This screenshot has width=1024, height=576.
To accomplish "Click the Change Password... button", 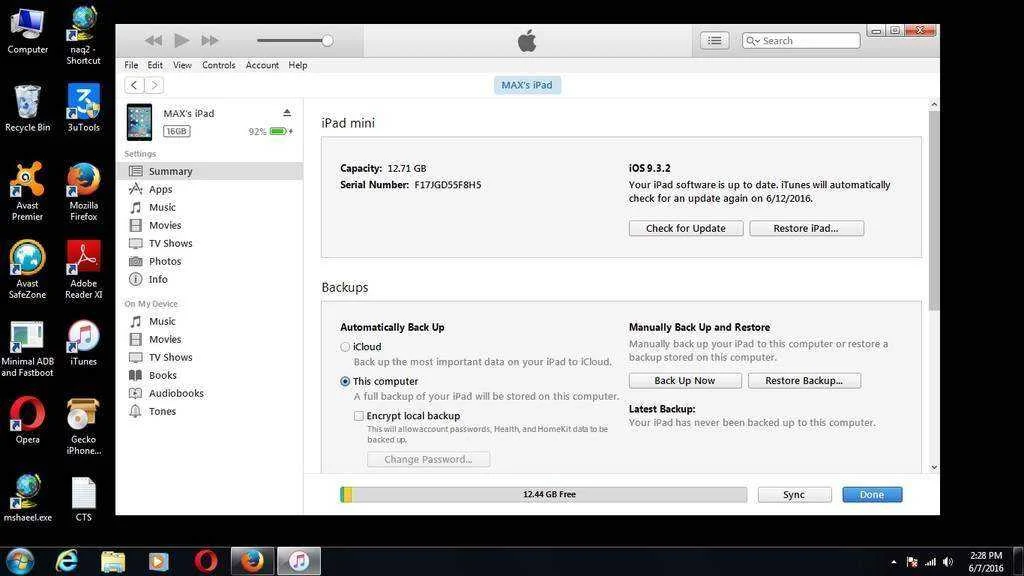I will pyautogui.click(x=428, y=460).
